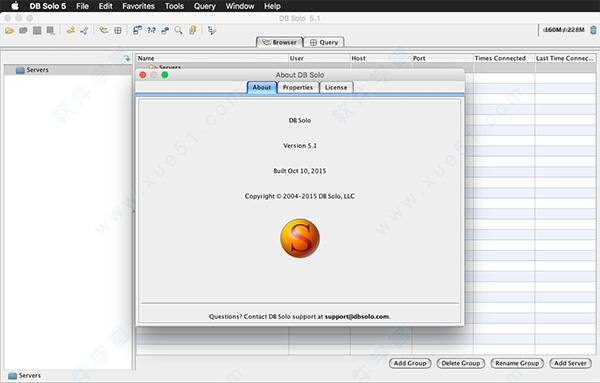This screenshot has height=383, width=600.
Task: Sort by the Name column header
Action: pos(212,58)
